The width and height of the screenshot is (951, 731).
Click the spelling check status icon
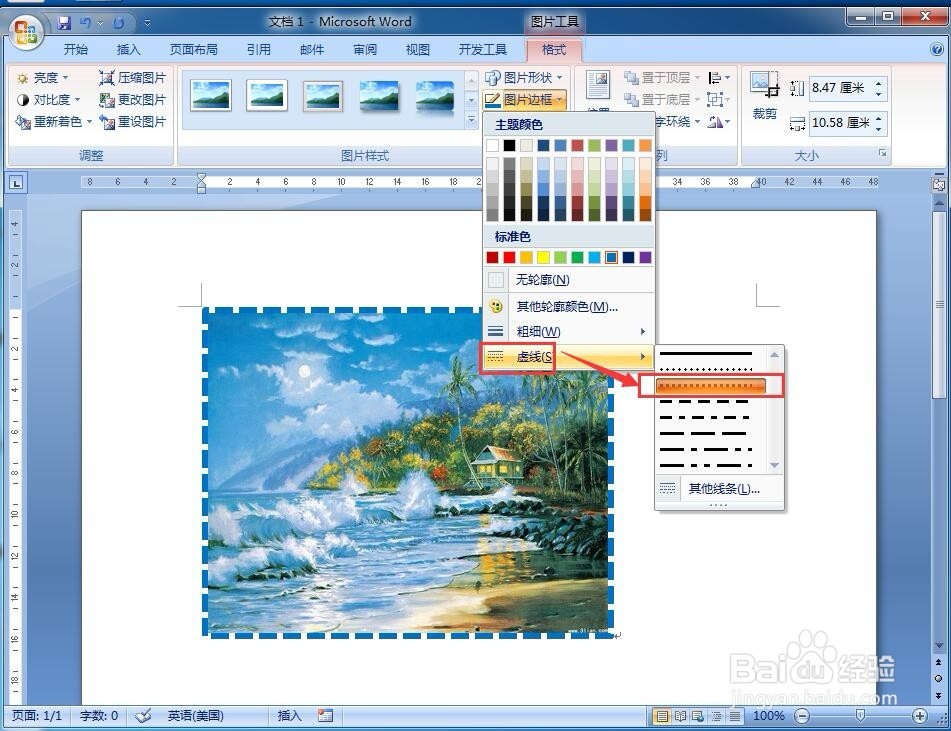pos(144,716)
